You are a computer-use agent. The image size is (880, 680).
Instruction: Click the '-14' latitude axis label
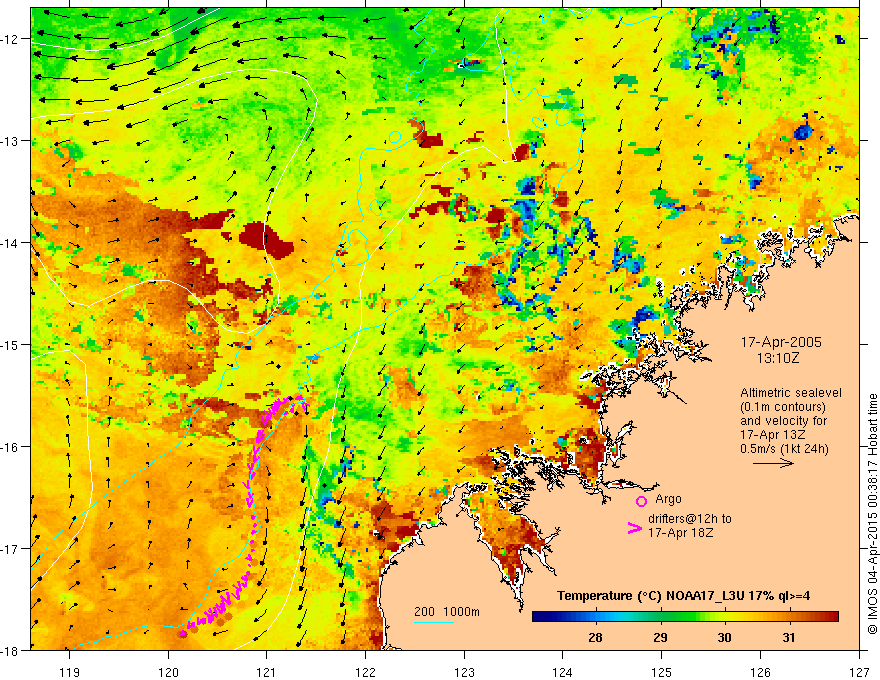tap(11, 243)
